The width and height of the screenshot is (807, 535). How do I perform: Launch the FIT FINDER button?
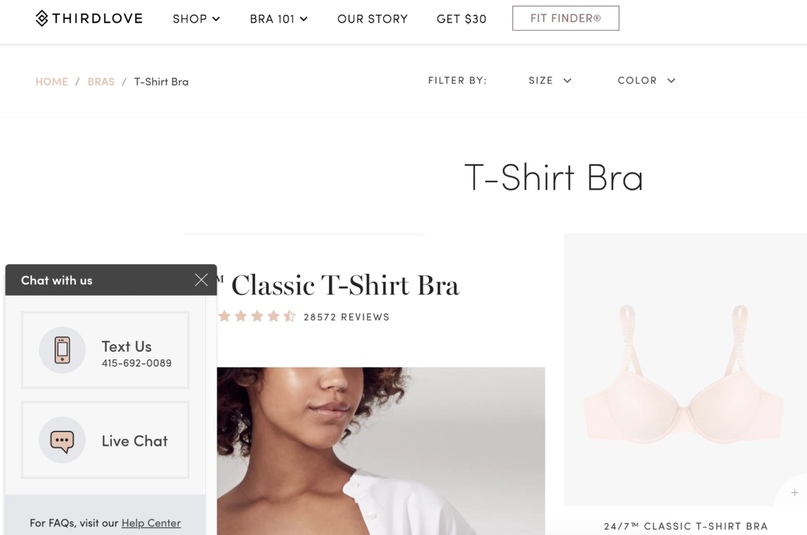click(566, 19)
